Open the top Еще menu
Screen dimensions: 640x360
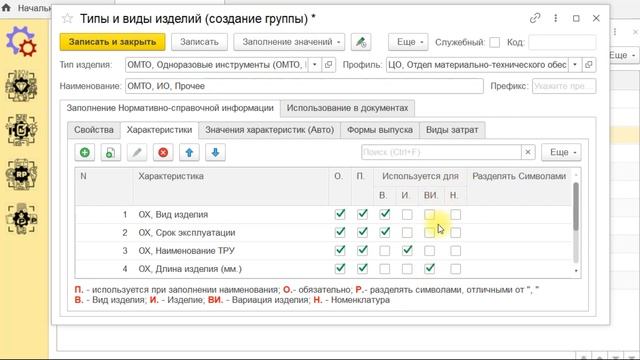click(408, 42)
